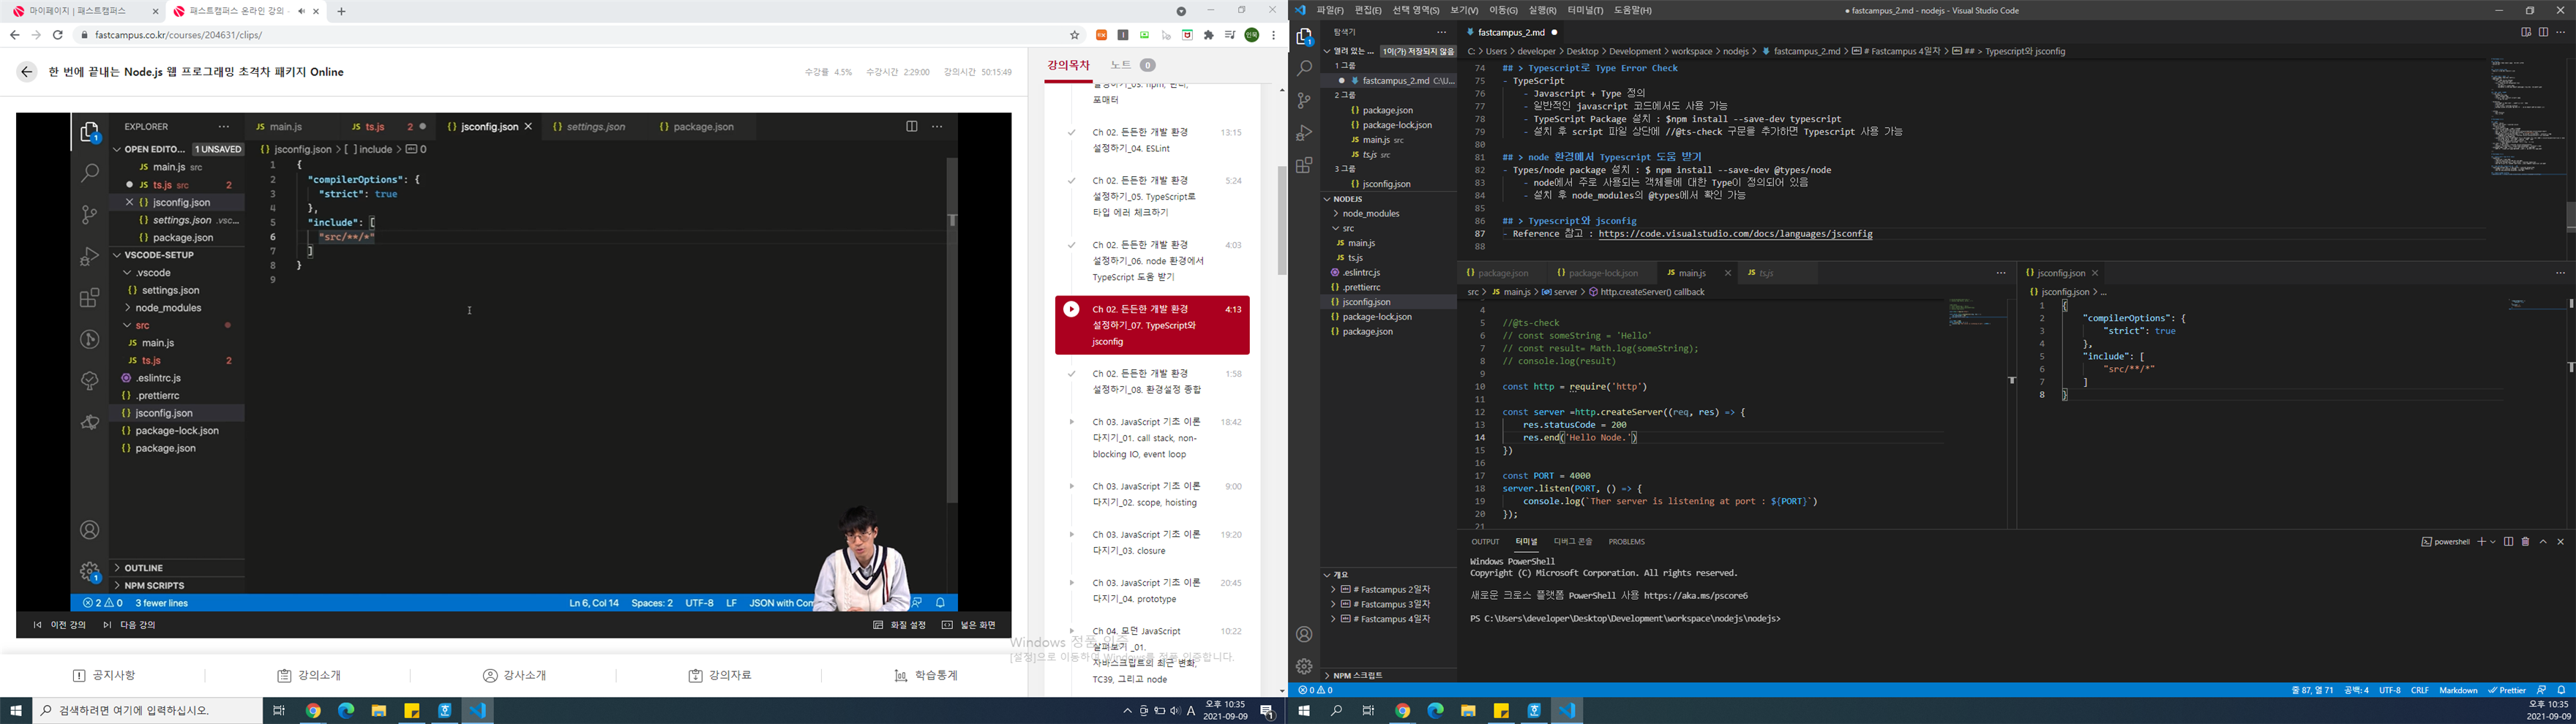
Task: Change language mode via Markdown in status bar
Action: 2458,690
